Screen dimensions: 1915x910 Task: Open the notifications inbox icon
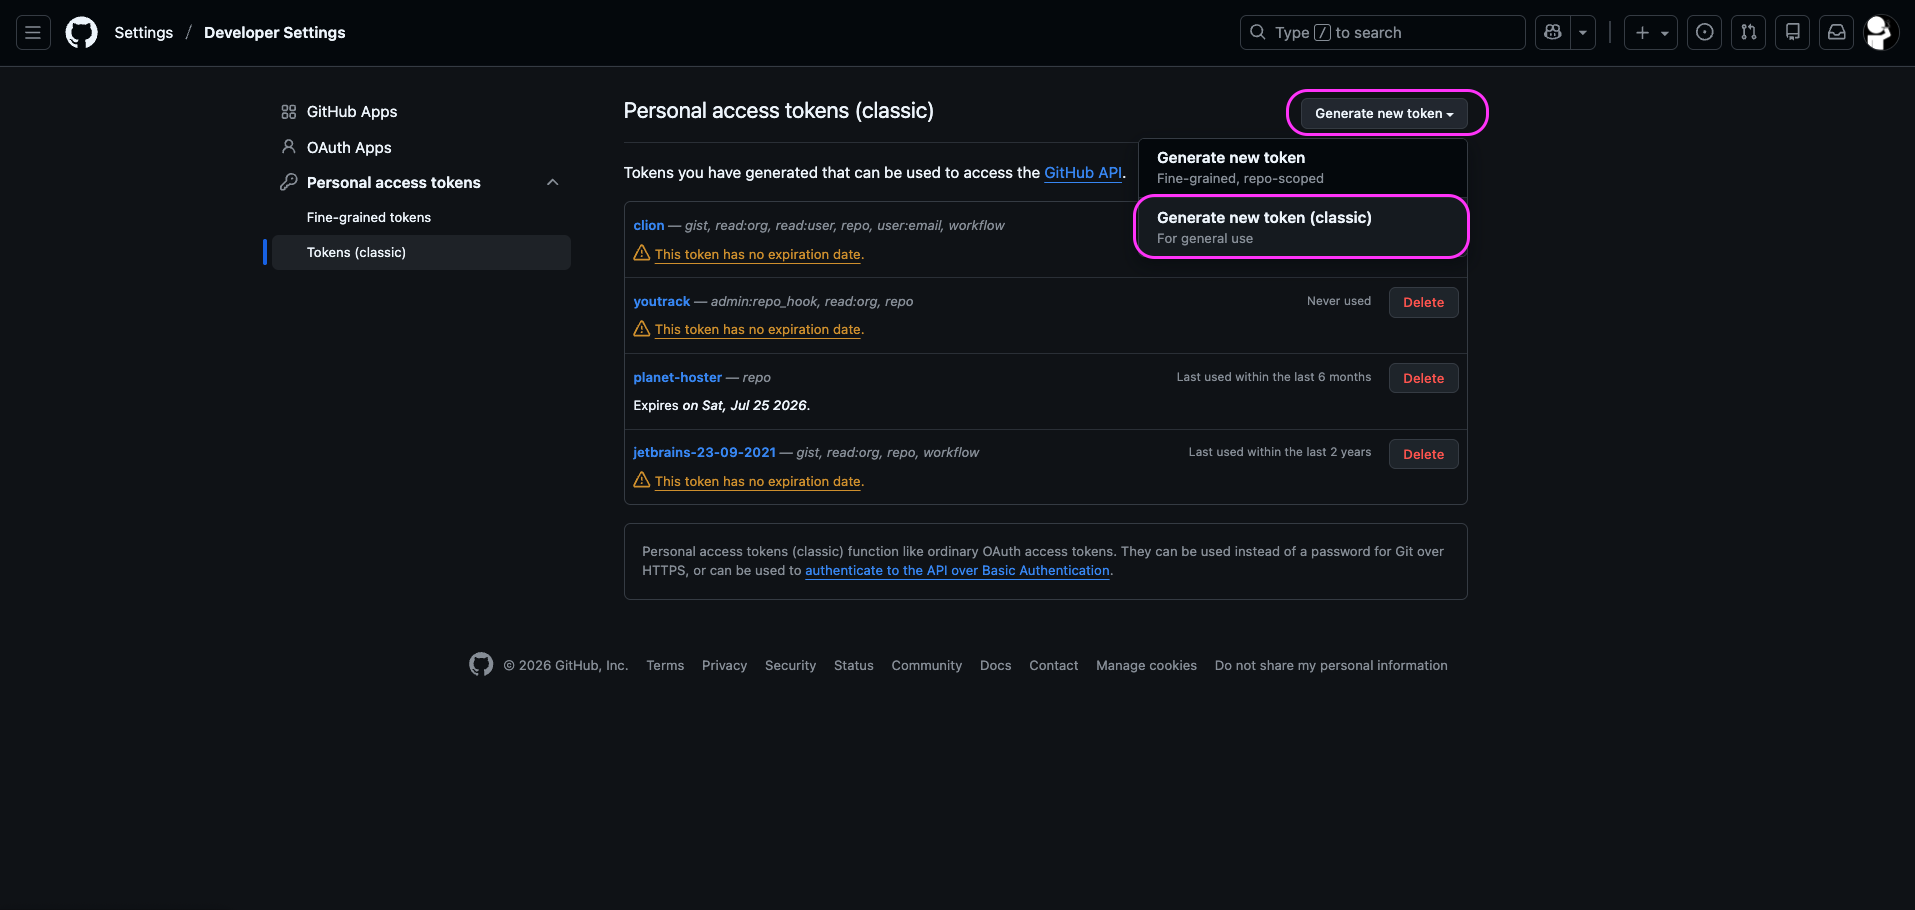1837,33
